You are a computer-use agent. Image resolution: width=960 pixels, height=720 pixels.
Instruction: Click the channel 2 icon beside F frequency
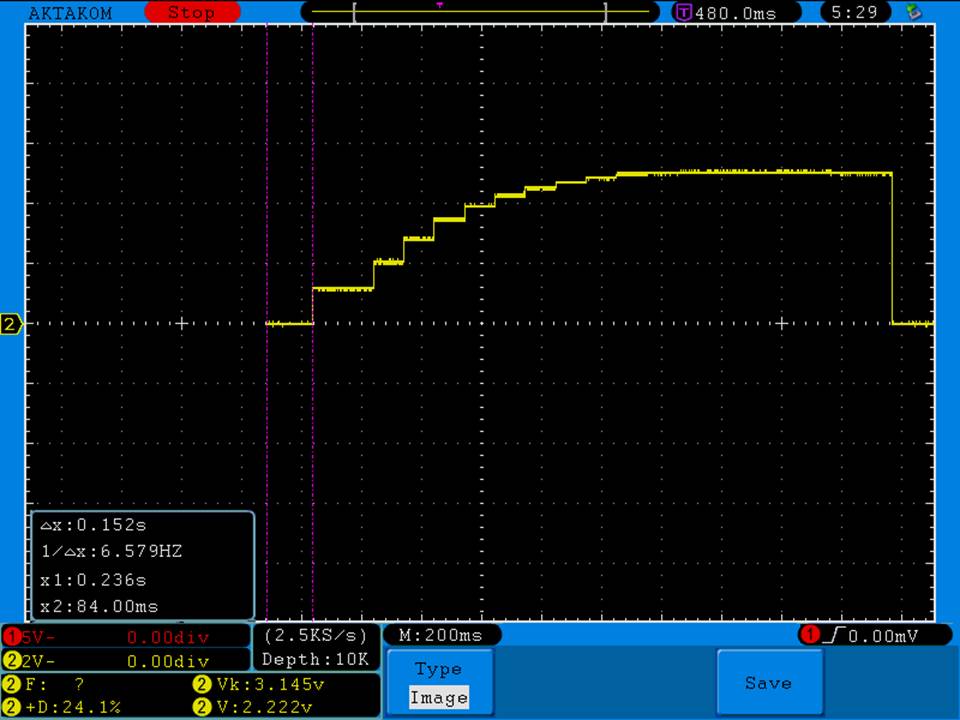[12, 685]
